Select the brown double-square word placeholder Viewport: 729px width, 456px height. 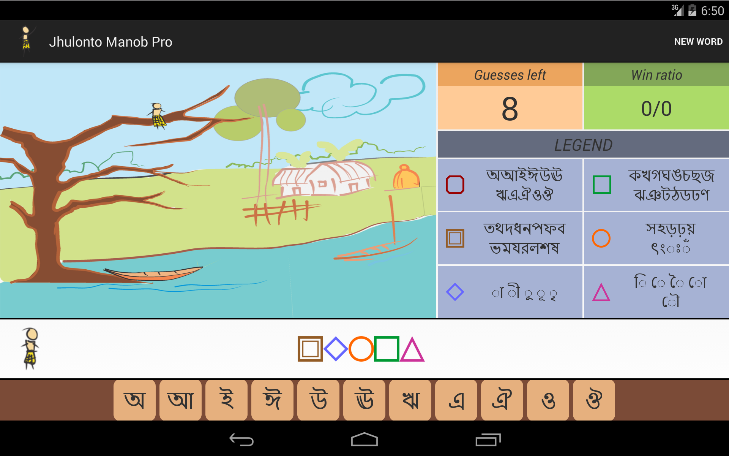(x=310, y=349)
